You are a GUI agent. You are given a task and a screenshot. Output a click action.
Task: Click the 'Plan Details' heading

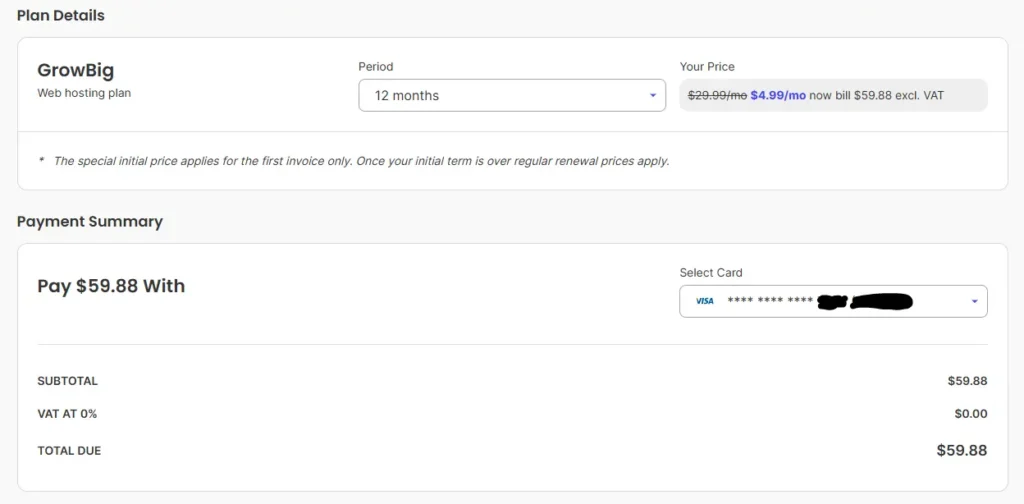point(61,15)
